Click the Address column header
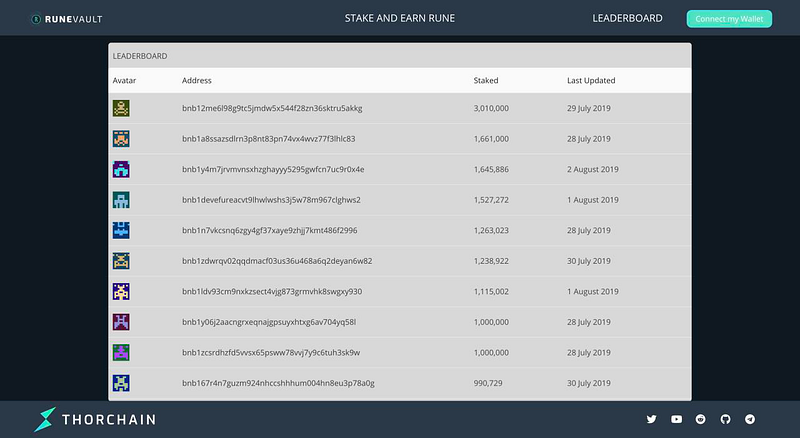This screenshot has width=800, height=438. (196, 81)
